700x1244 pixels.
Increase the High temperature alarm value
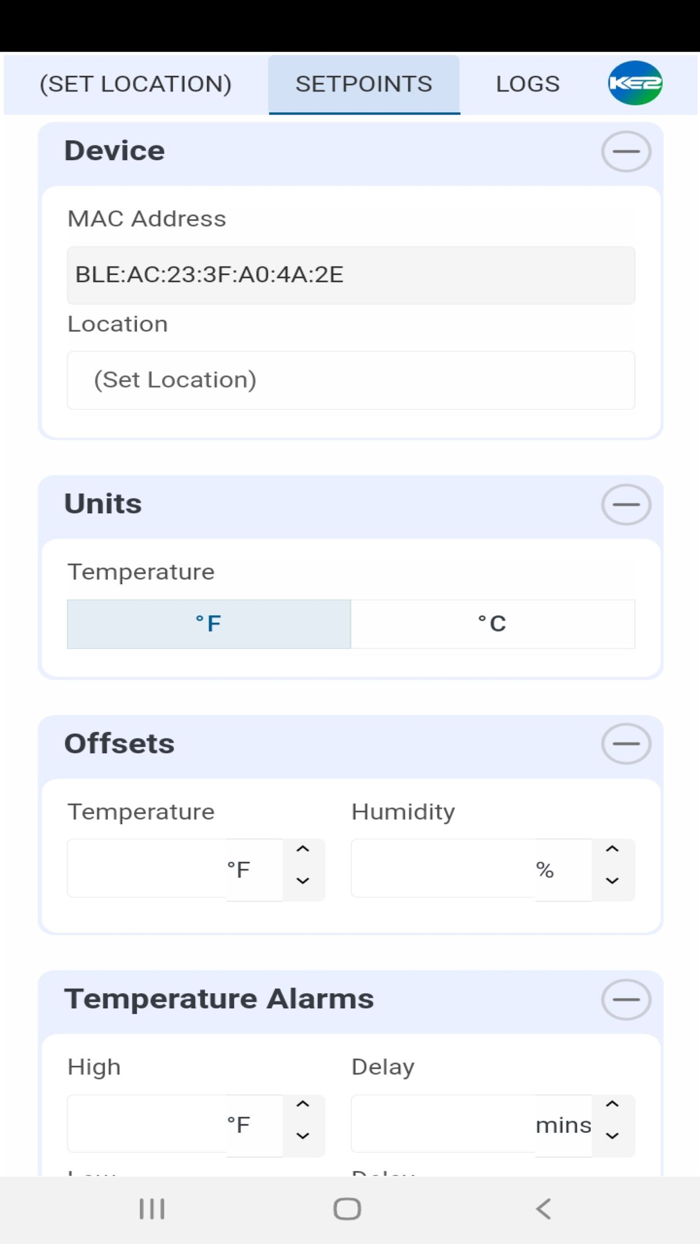[303, 1105]
